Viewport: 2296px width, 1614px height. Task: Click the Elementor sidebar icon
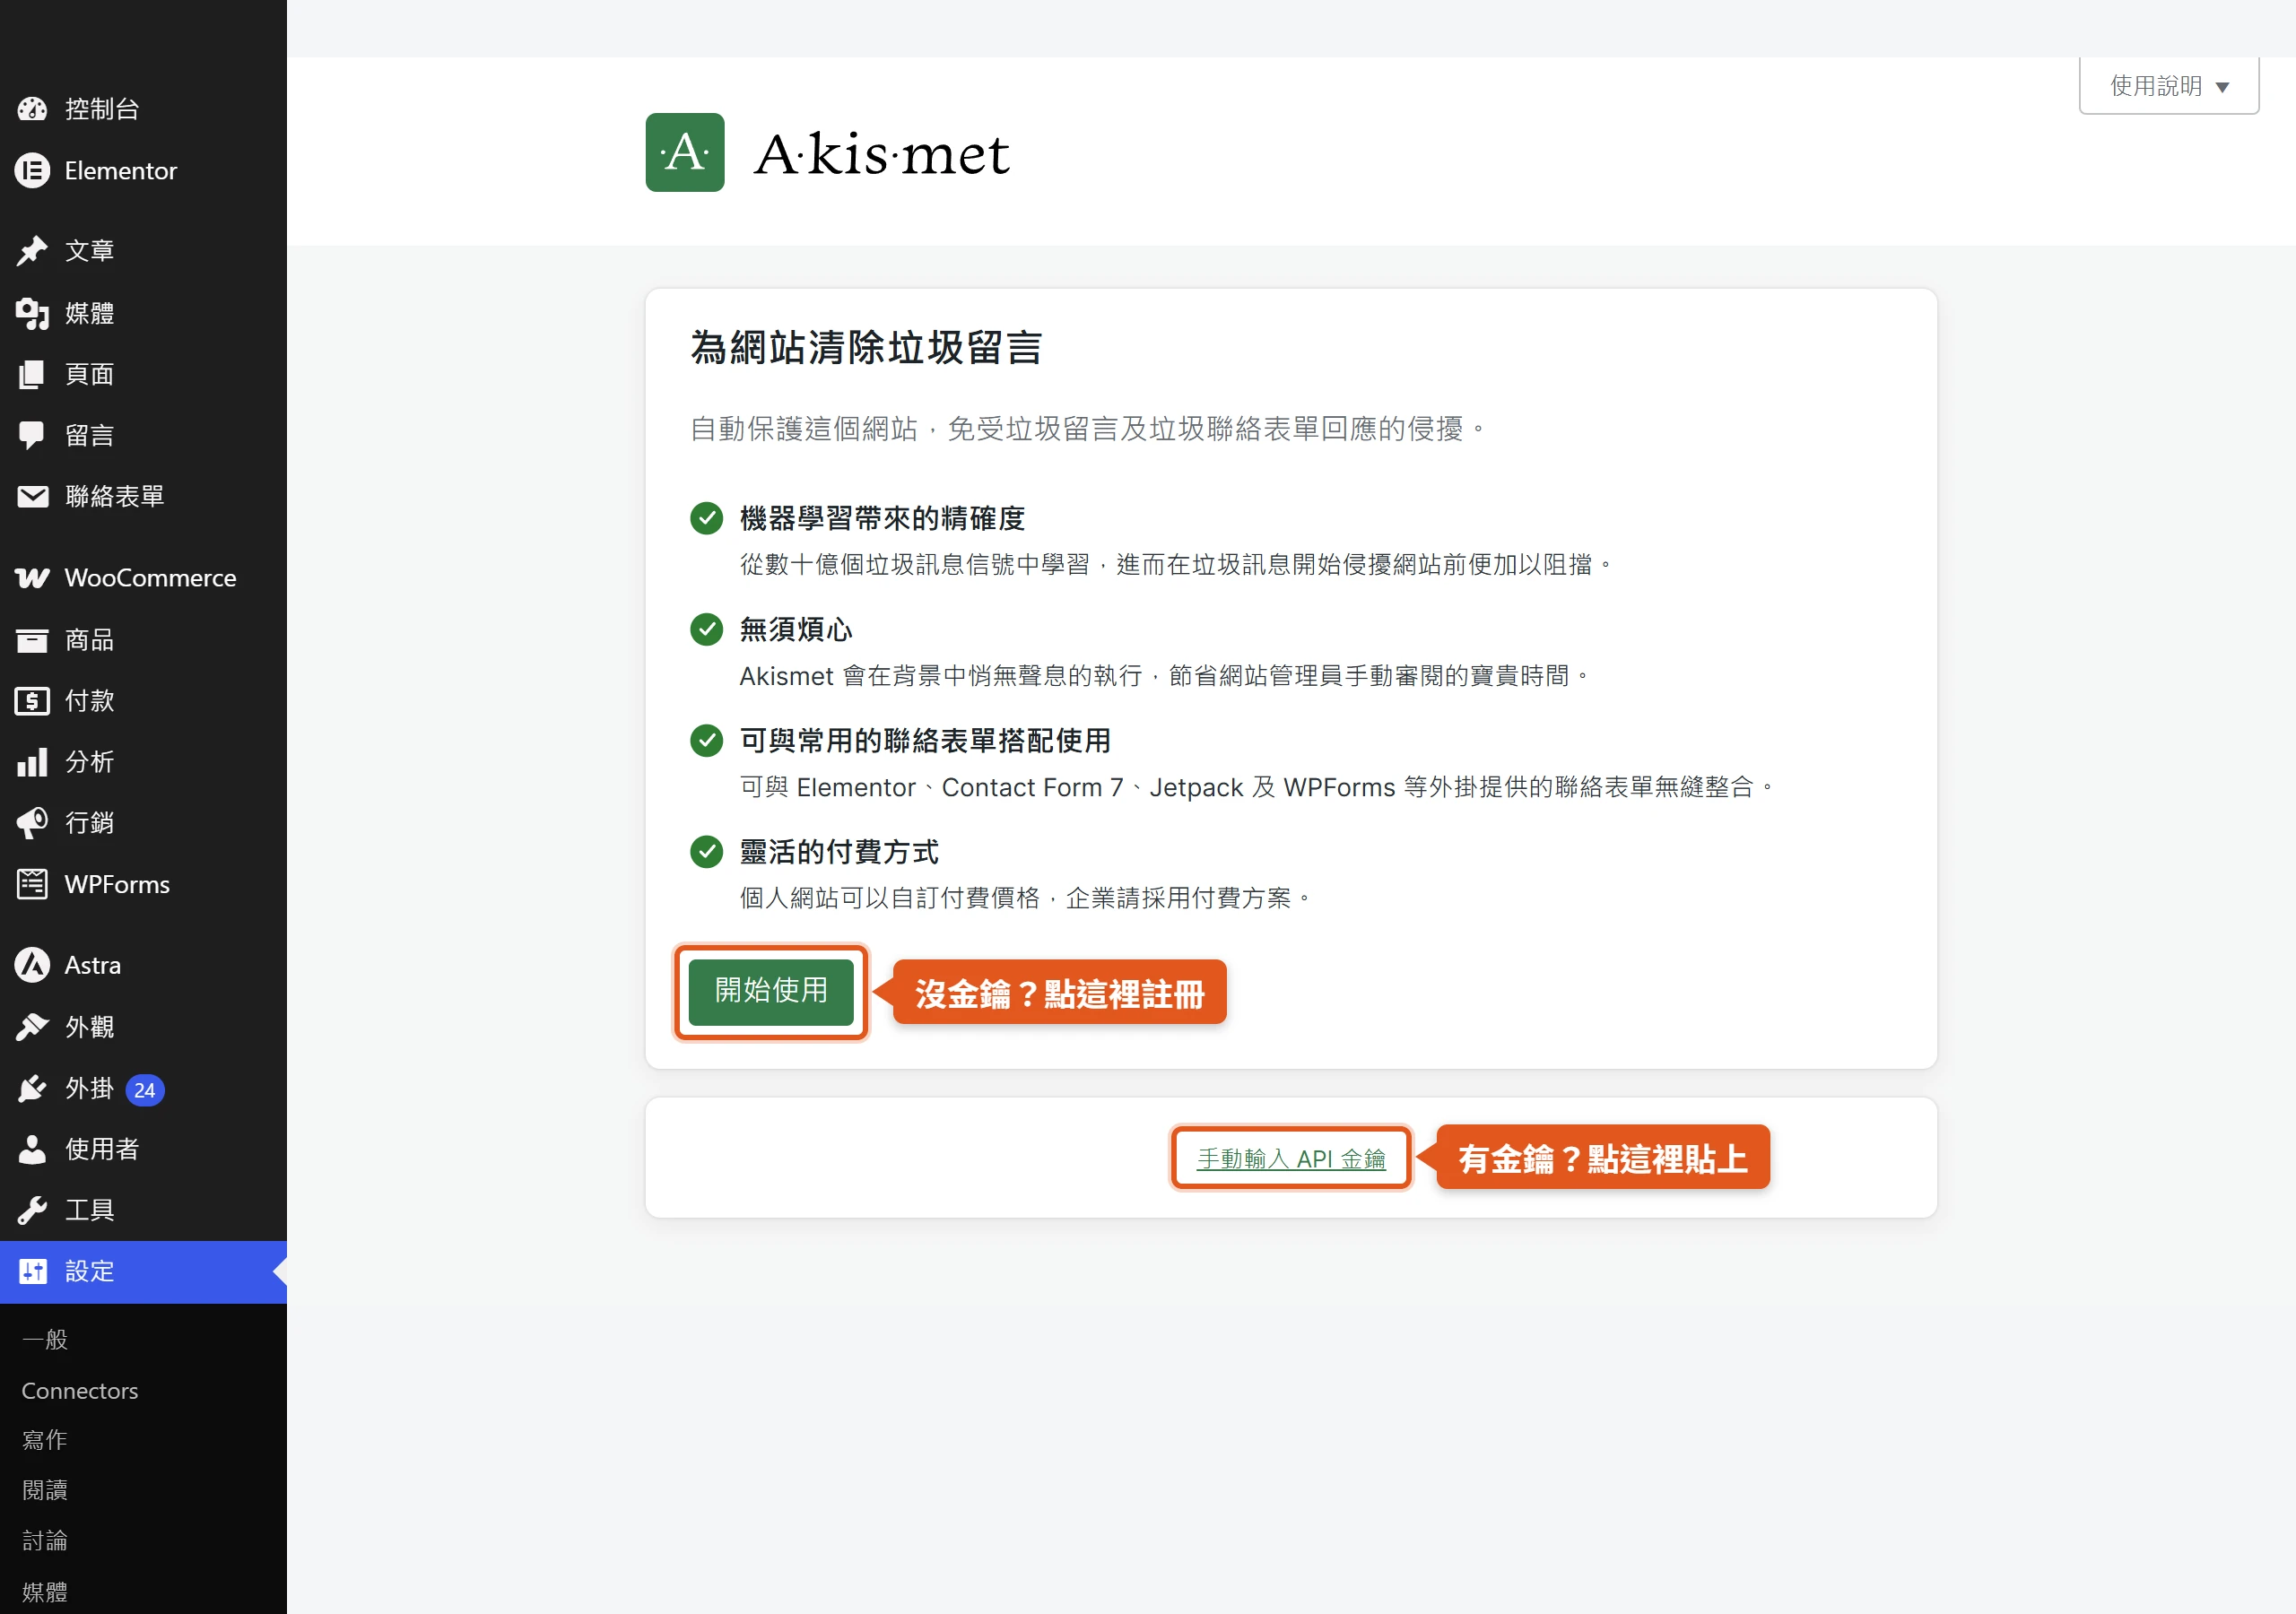[32, 171]
